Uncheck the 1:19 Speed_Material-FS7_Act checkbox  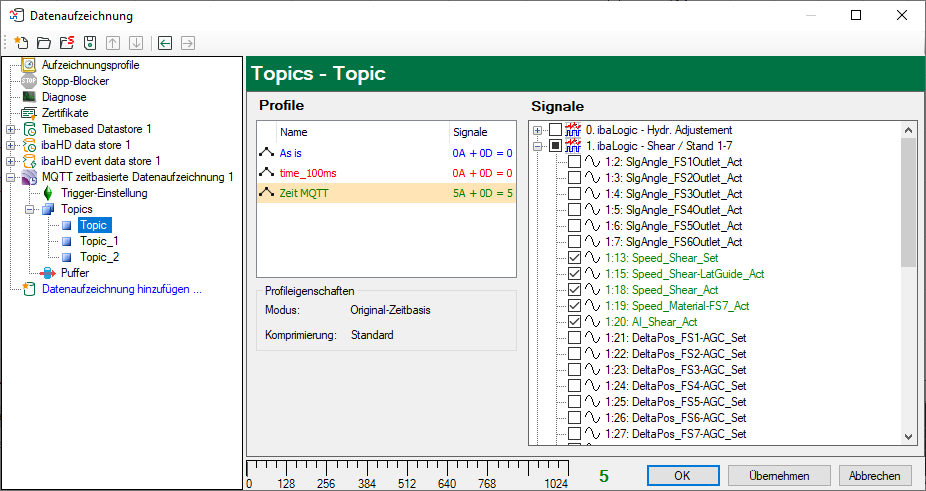pos(574,305)
